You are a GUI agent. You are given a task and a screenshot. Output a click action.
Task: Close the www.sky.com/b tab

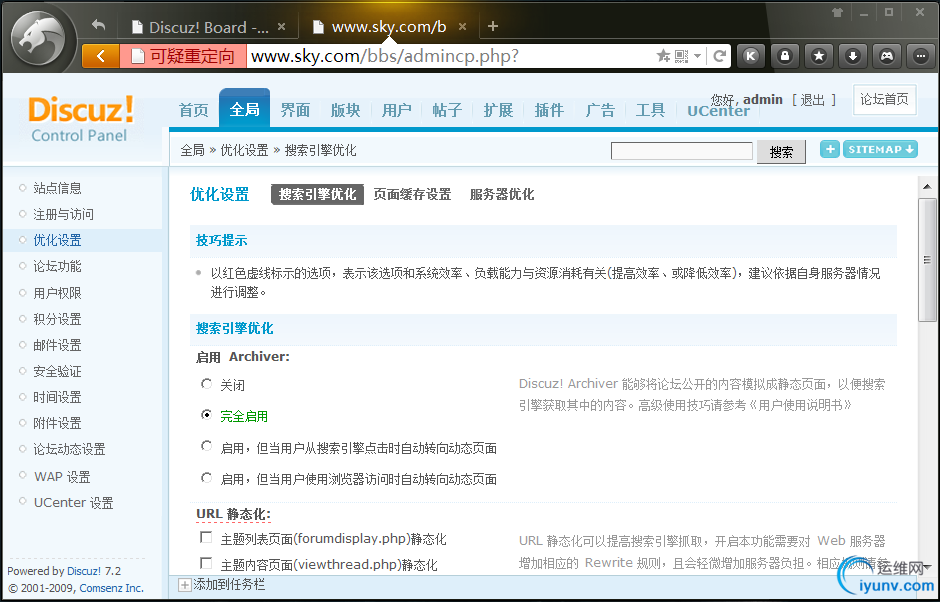tap(462, 27)
